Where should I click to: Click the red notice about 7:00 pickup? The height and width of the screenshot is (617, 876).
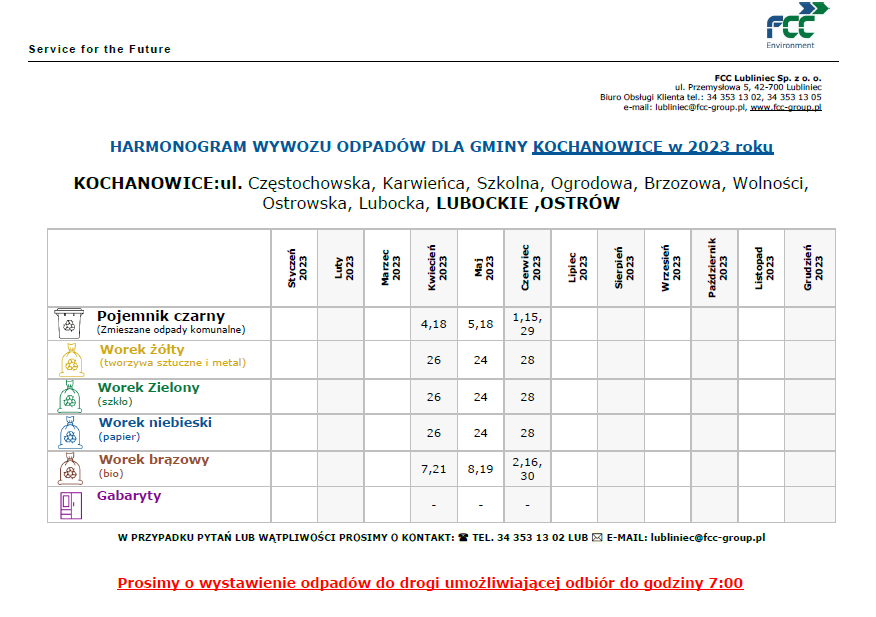click(x=430, y=583)
